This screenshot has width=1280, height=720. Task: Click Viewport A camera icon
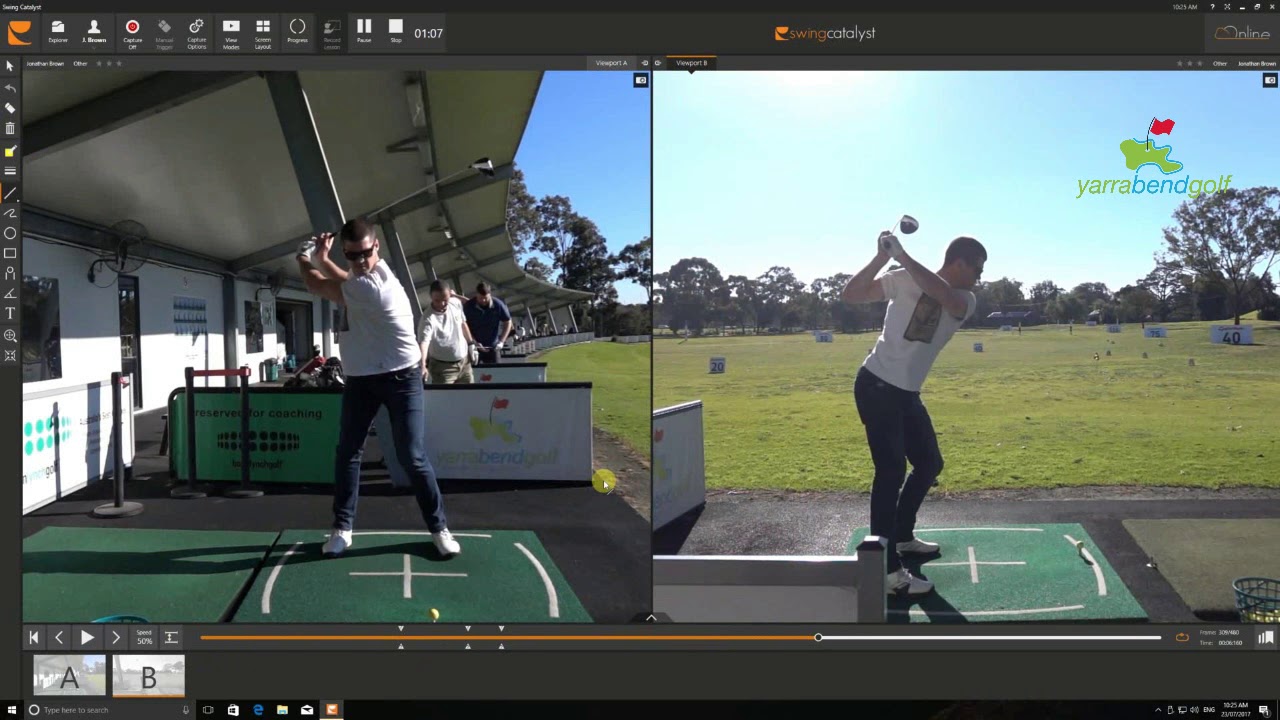tap(641, 80)
